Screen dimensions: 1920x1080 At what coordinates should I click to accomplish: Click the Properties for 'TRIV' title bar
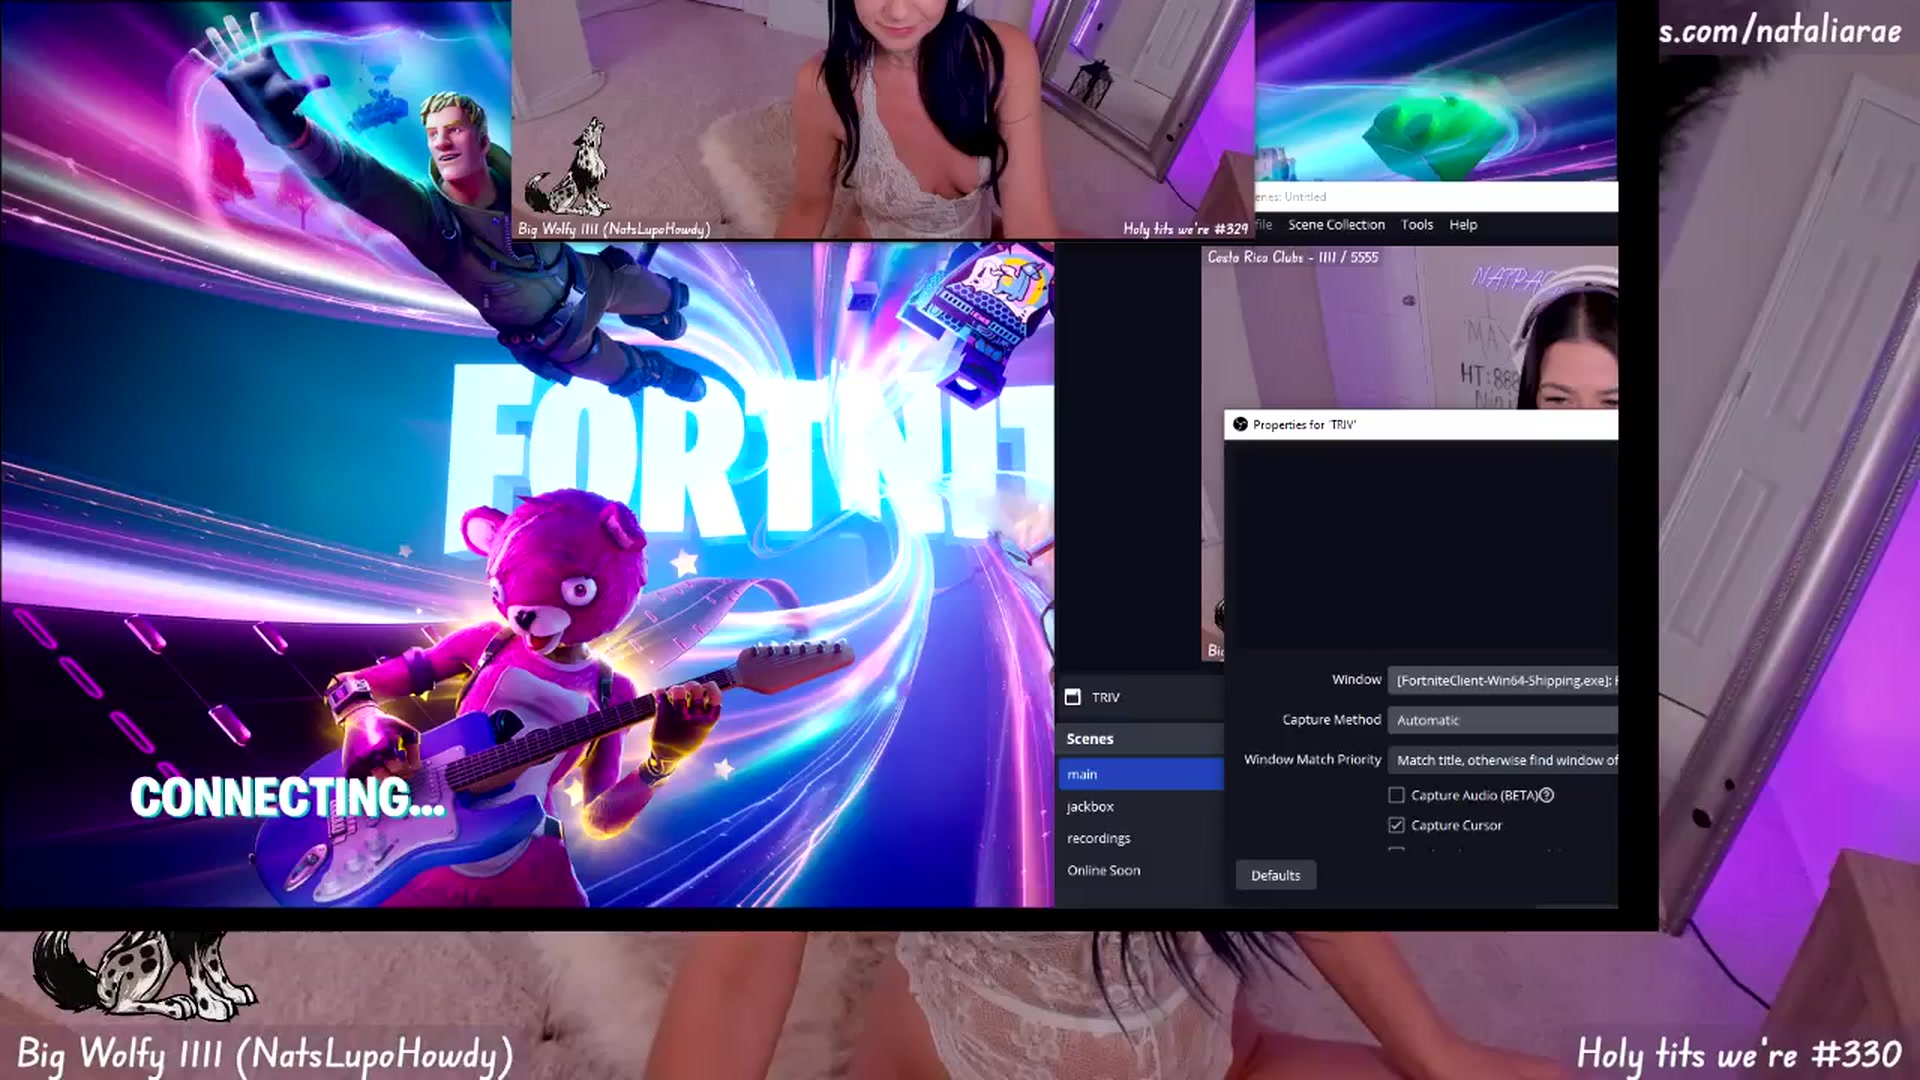(1421, 425)
